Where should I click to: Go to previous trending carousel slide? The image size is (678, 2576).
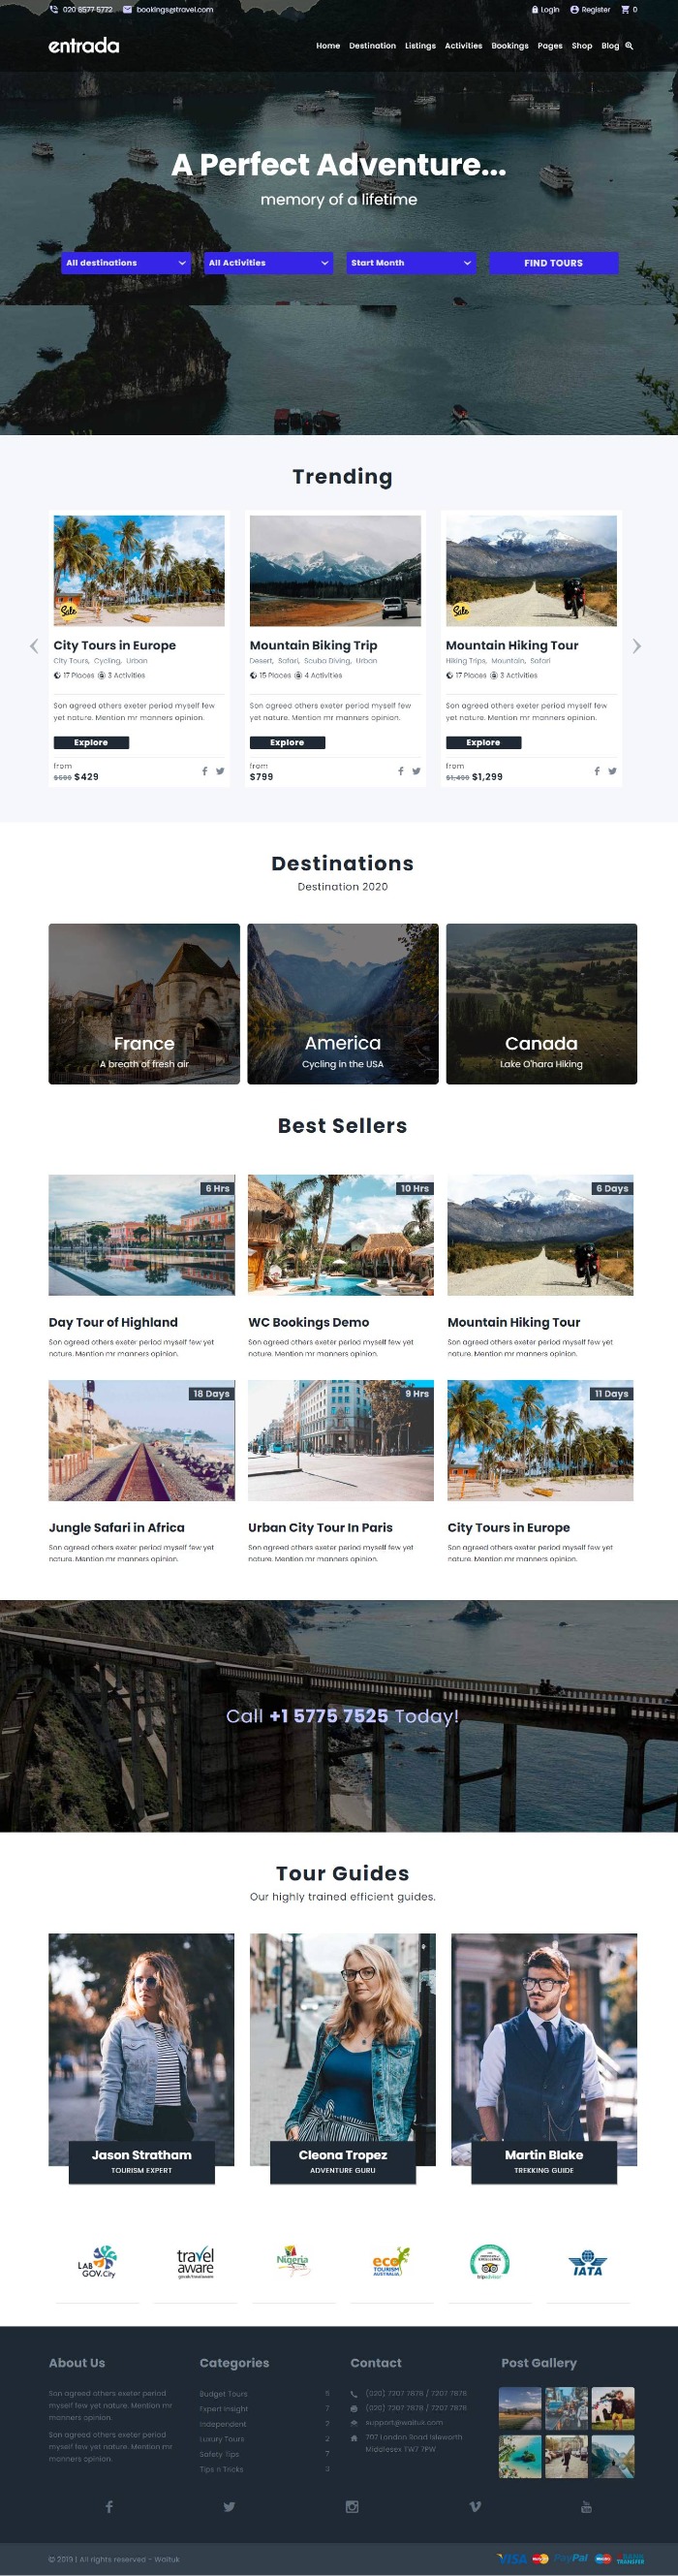(34, 646)
